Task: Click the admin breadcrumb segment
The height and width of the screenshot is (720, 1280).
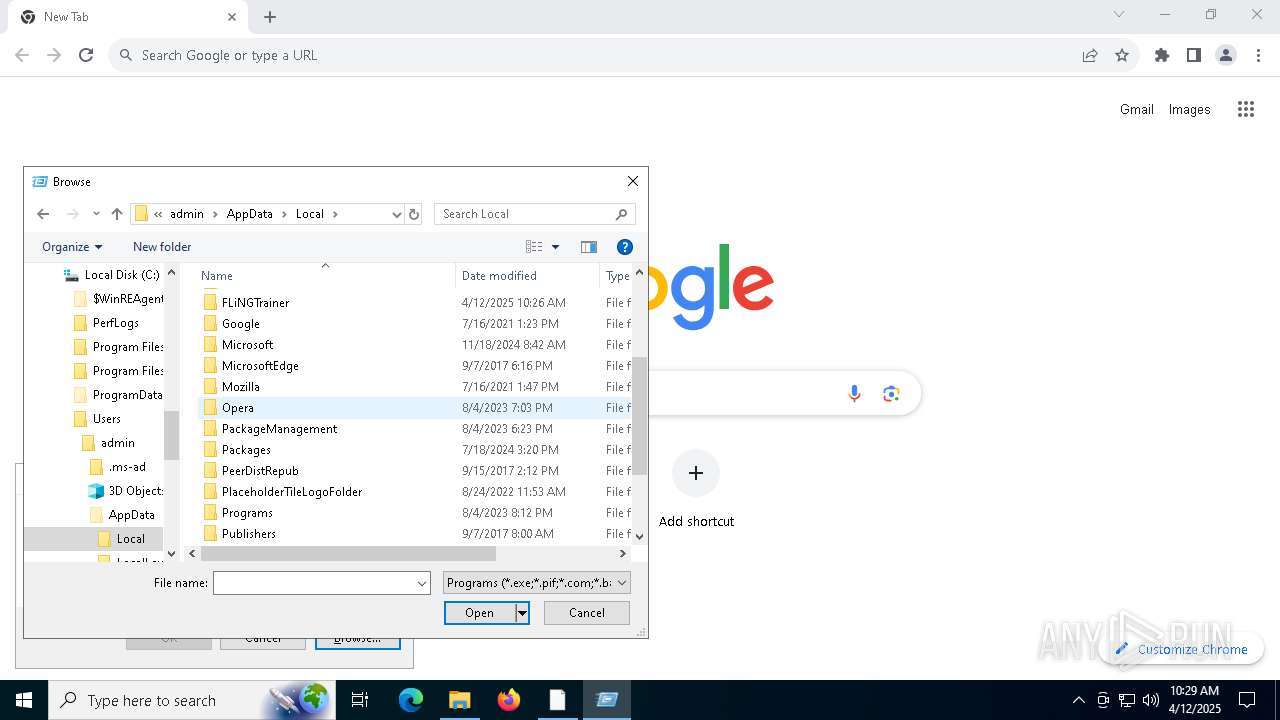Action: 187,214
